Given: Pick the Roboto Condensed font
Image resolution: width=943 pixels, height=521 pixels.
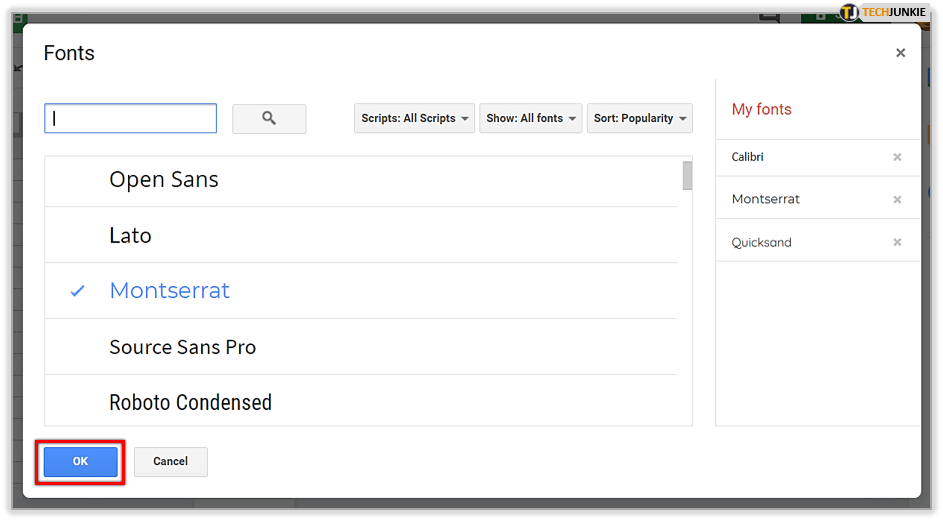Looking at the screenshot, I should point(191,402).
